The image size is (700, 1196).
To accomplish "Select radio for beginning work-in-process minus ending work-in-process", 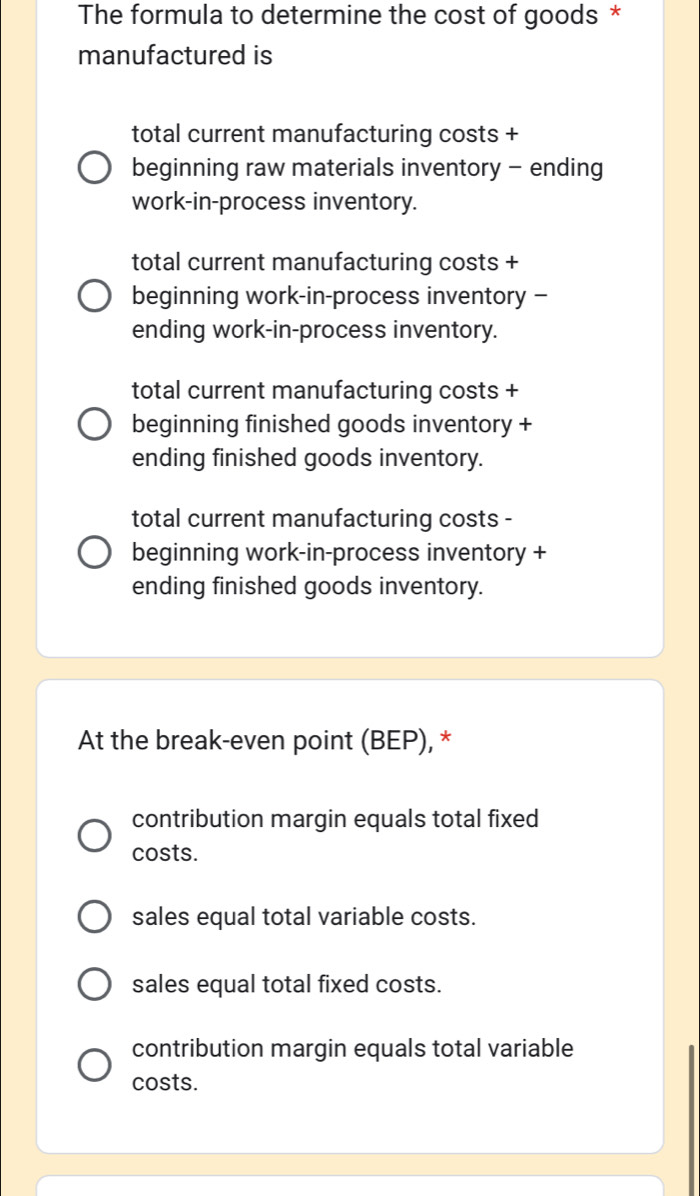I will coord(95,297).
